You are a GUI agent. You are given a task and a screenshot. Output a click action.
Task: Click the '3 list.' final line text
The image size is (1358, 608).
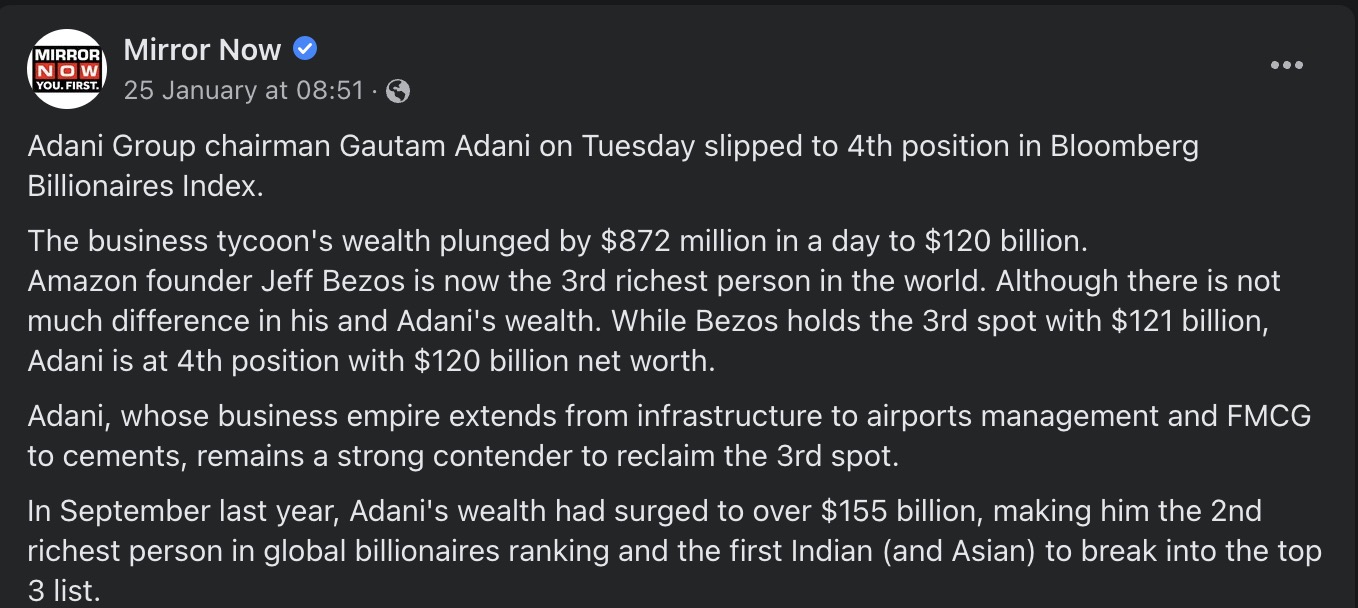(x=64, y=591)
